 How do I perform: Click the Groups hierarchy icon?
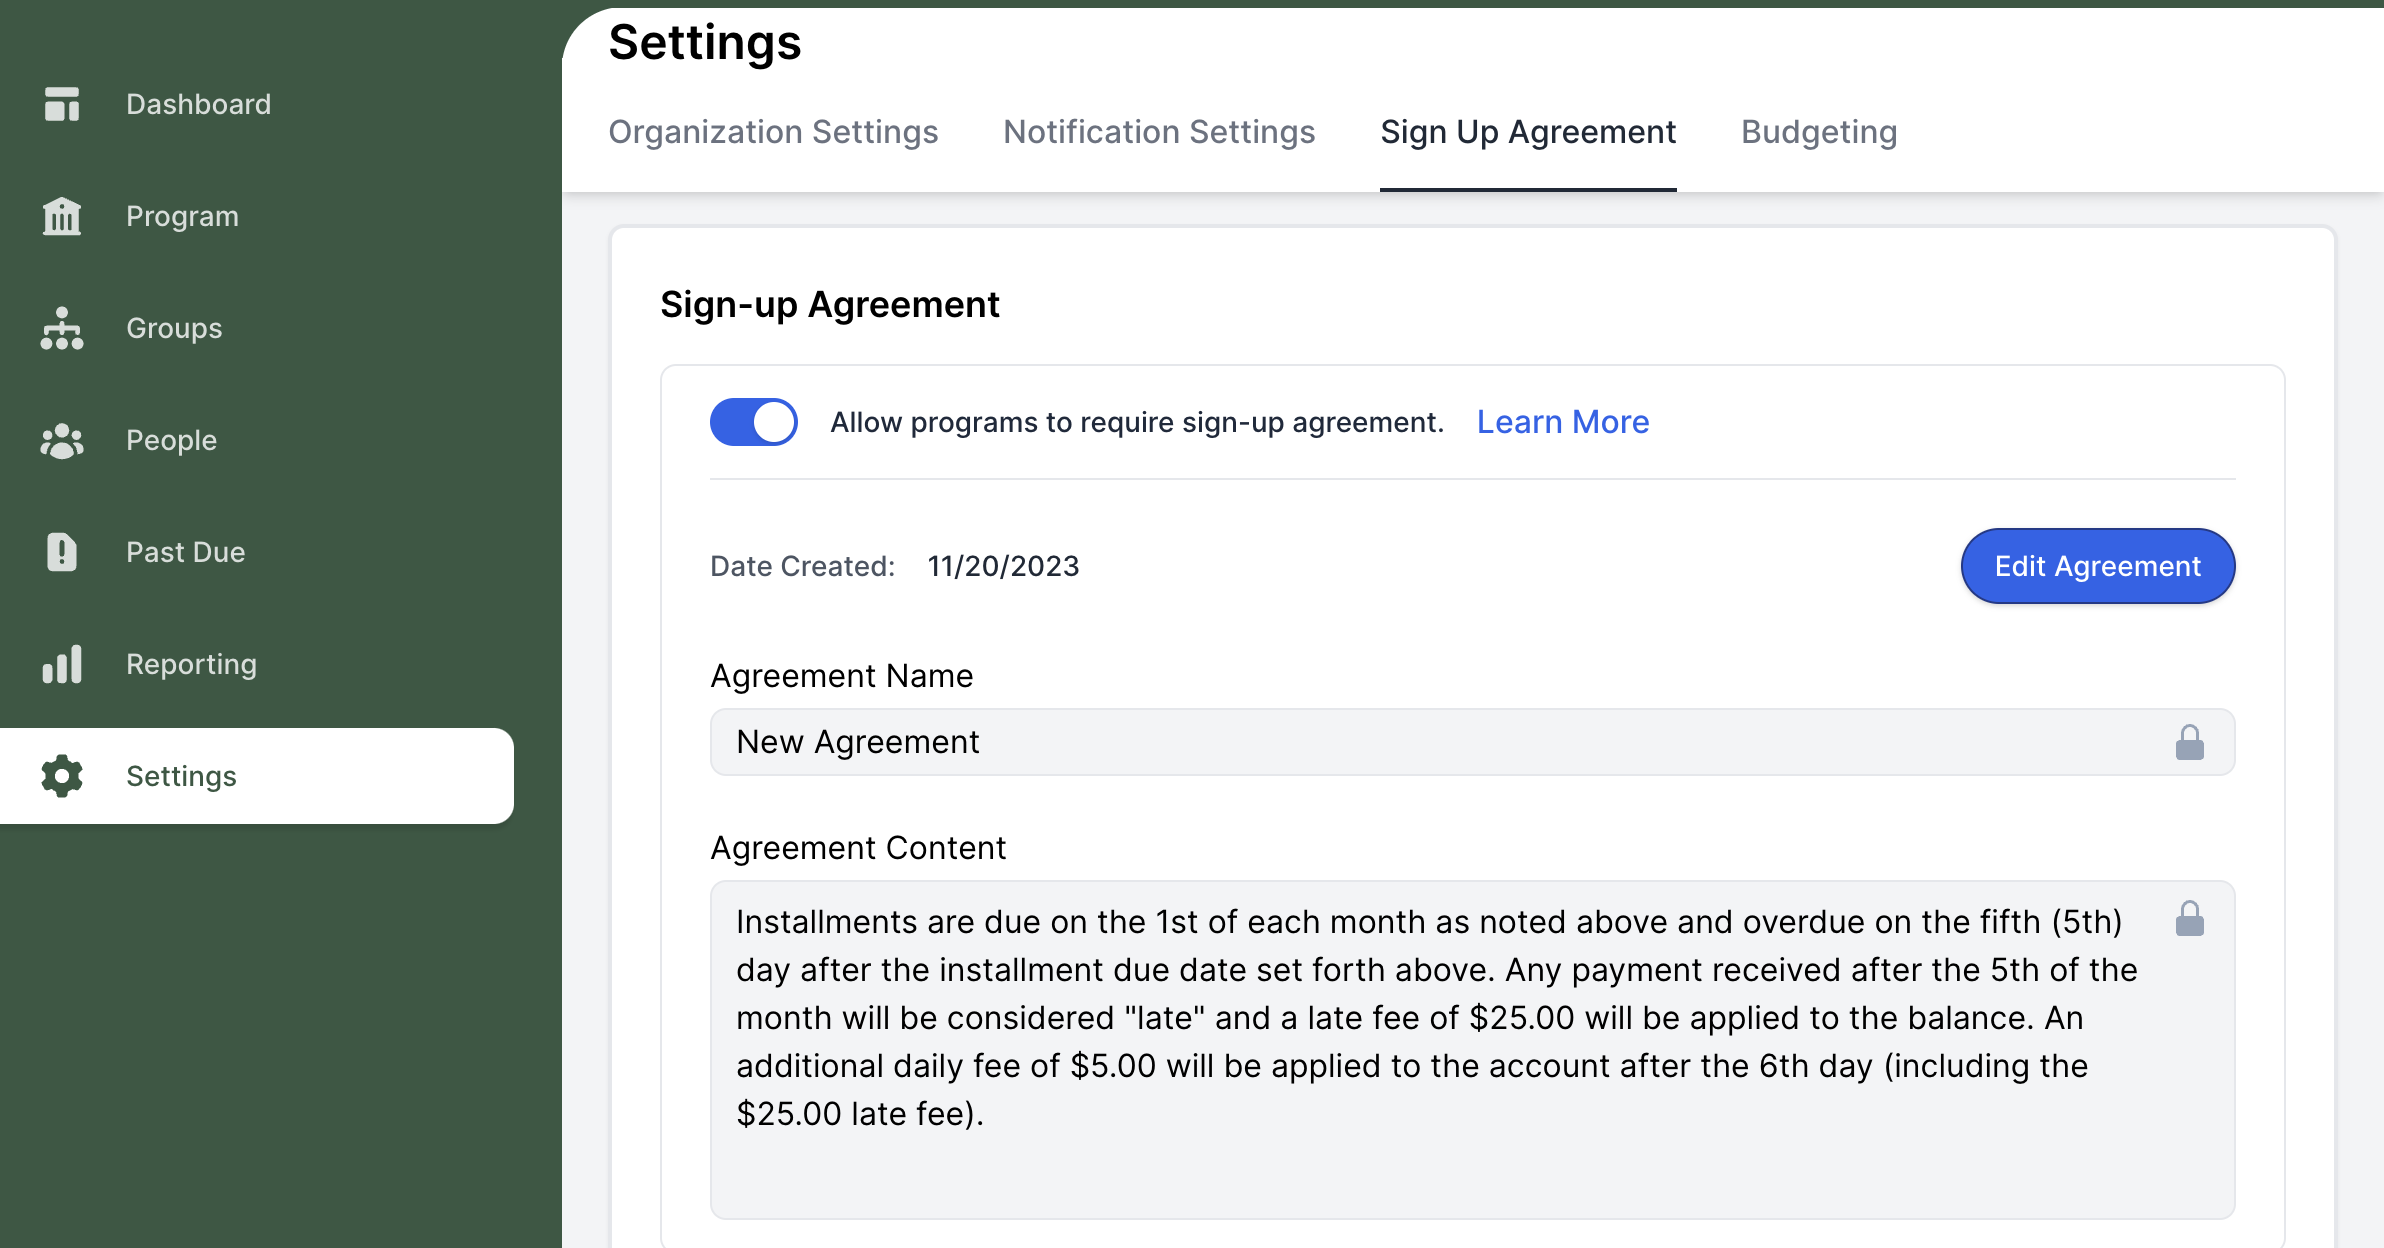tap(62, 328)
